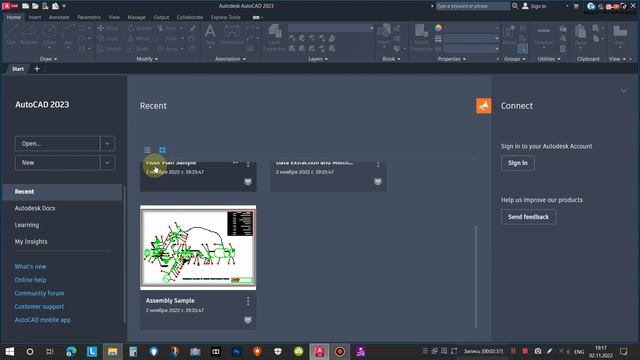Open My Insights in the sidebar
640x360 pixels.
pos(31,242)
